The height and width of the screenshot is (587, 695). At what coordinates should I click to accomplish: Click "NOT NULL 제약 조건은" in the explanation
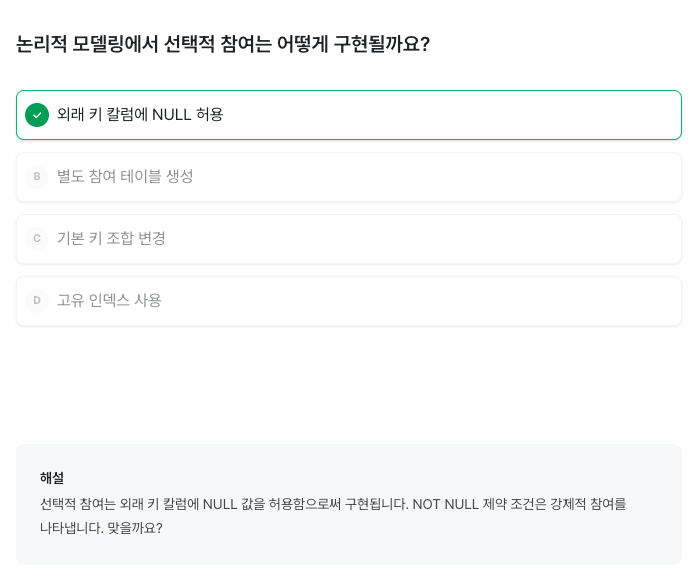click(480, 504)
